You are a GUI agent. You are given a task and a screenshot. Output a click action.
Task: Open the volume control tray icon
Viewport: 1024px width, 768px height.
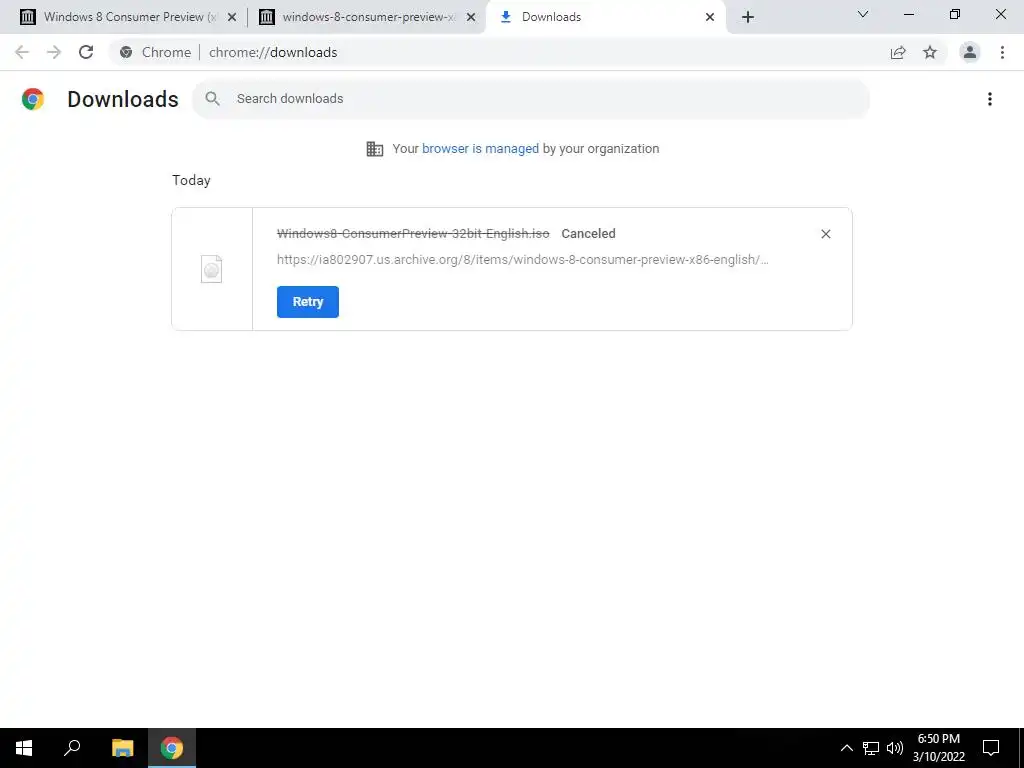pos(895,748)
